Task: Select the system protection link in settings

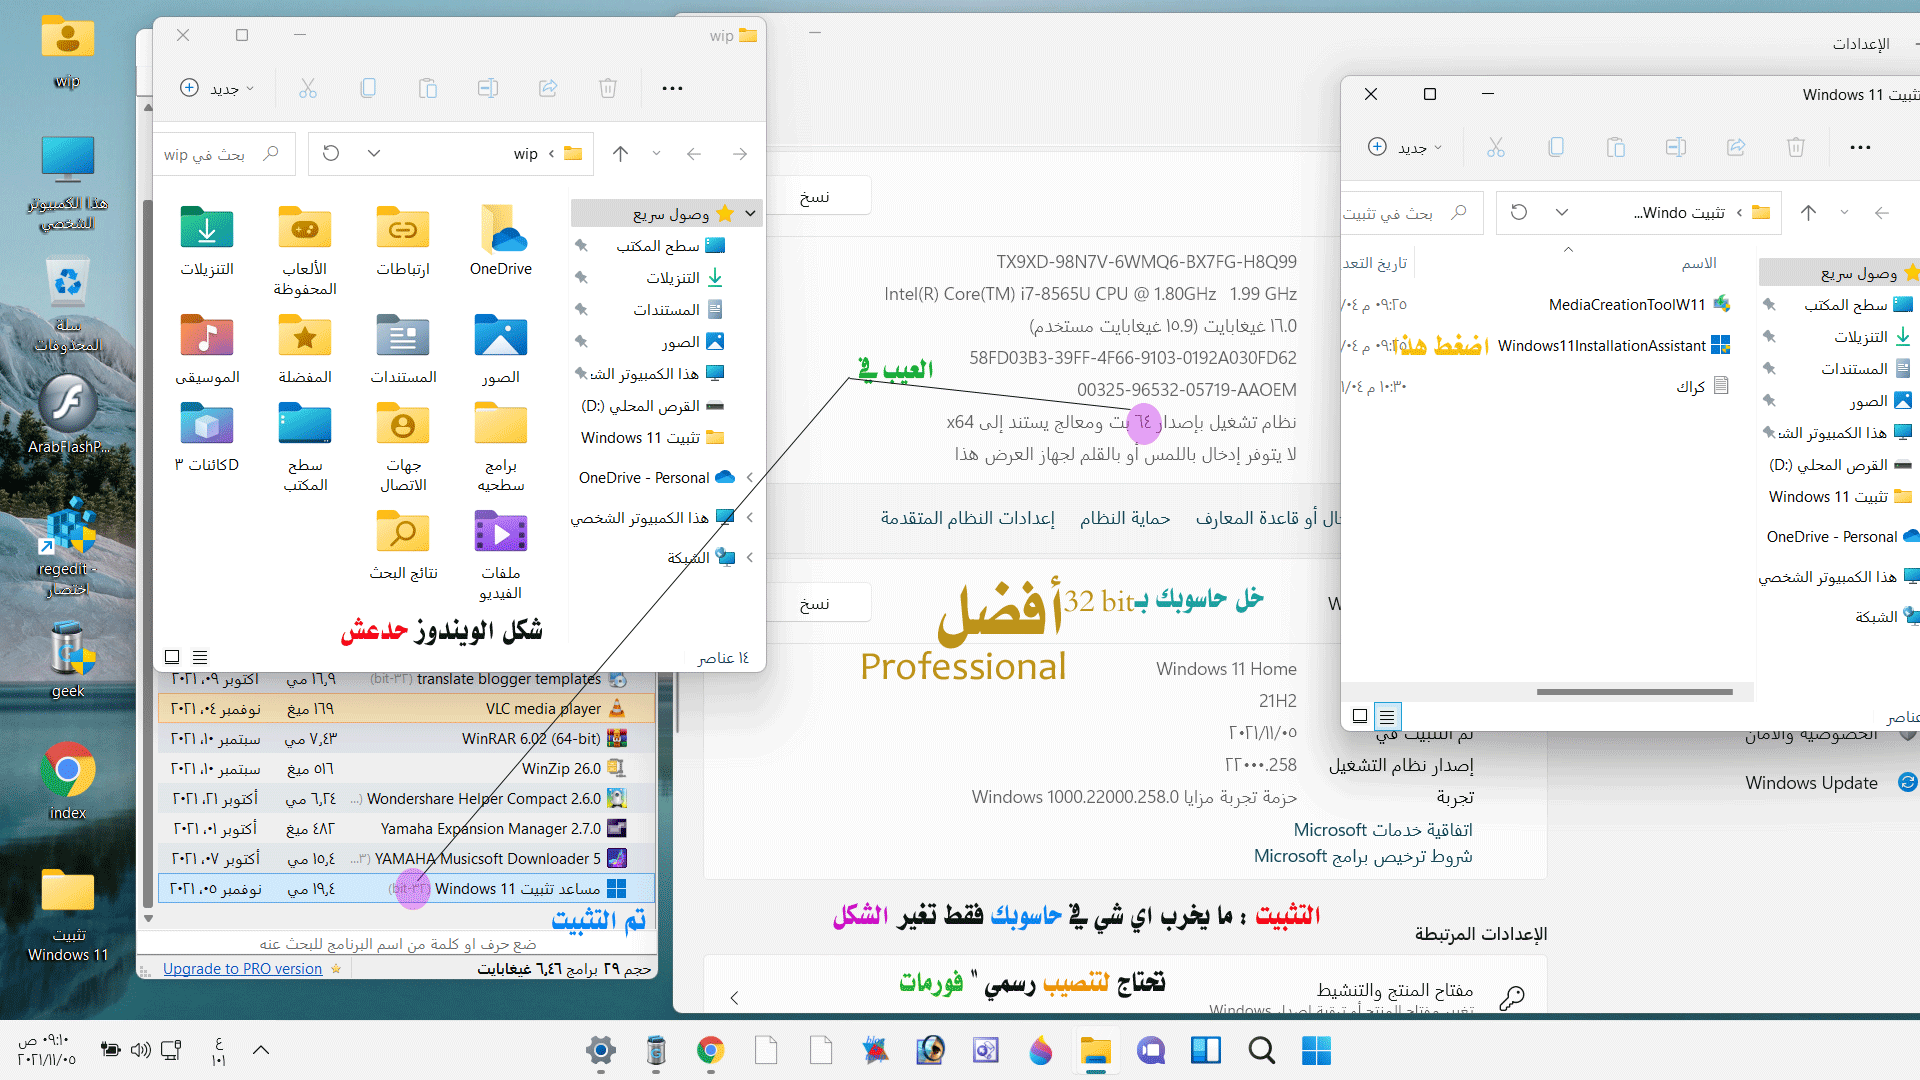Action: tap(1124, 518)
